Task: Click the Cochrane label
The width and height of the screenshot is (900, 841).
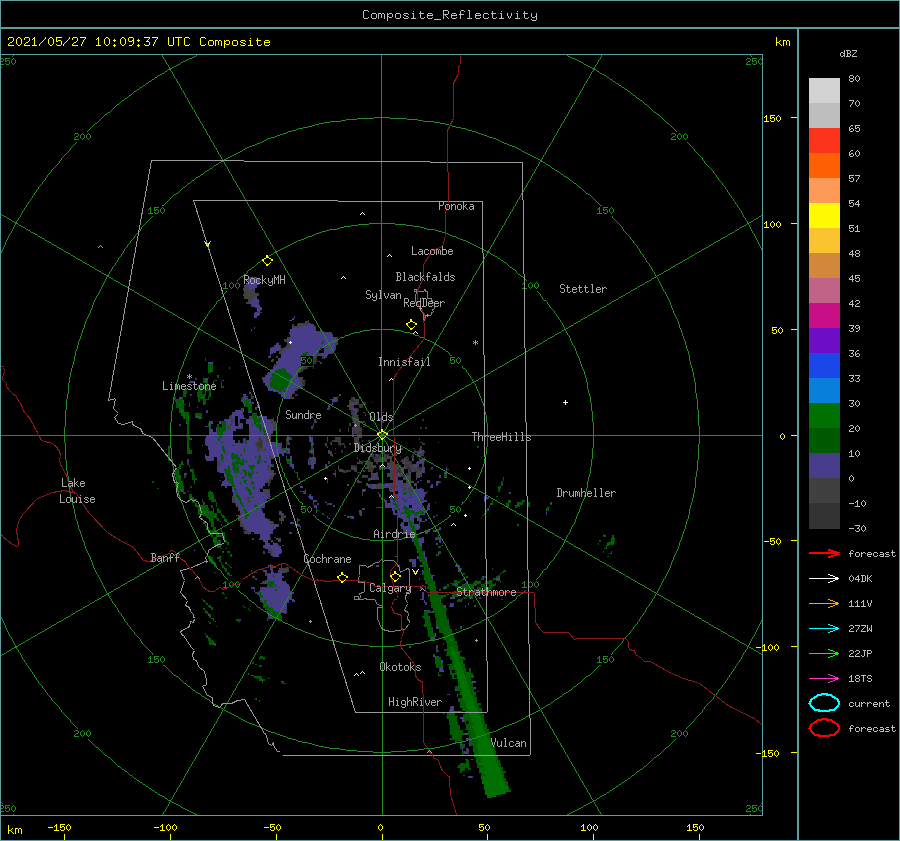Action: (x=327, y=559)
